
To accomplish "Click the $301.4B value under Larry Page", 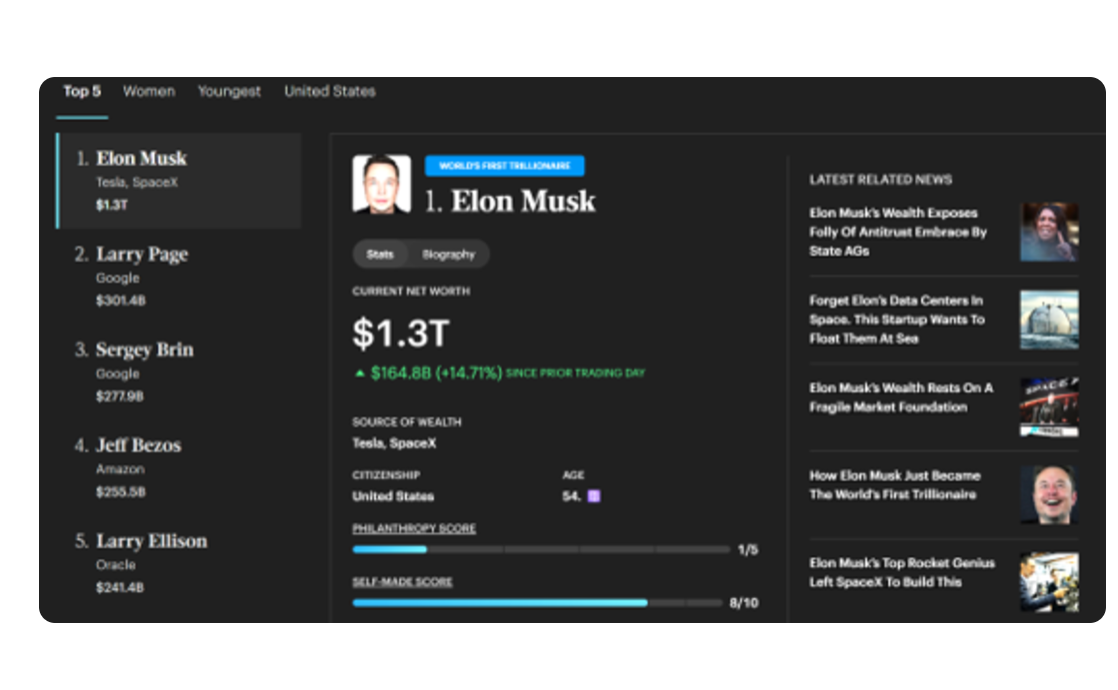I will [120, 301].
